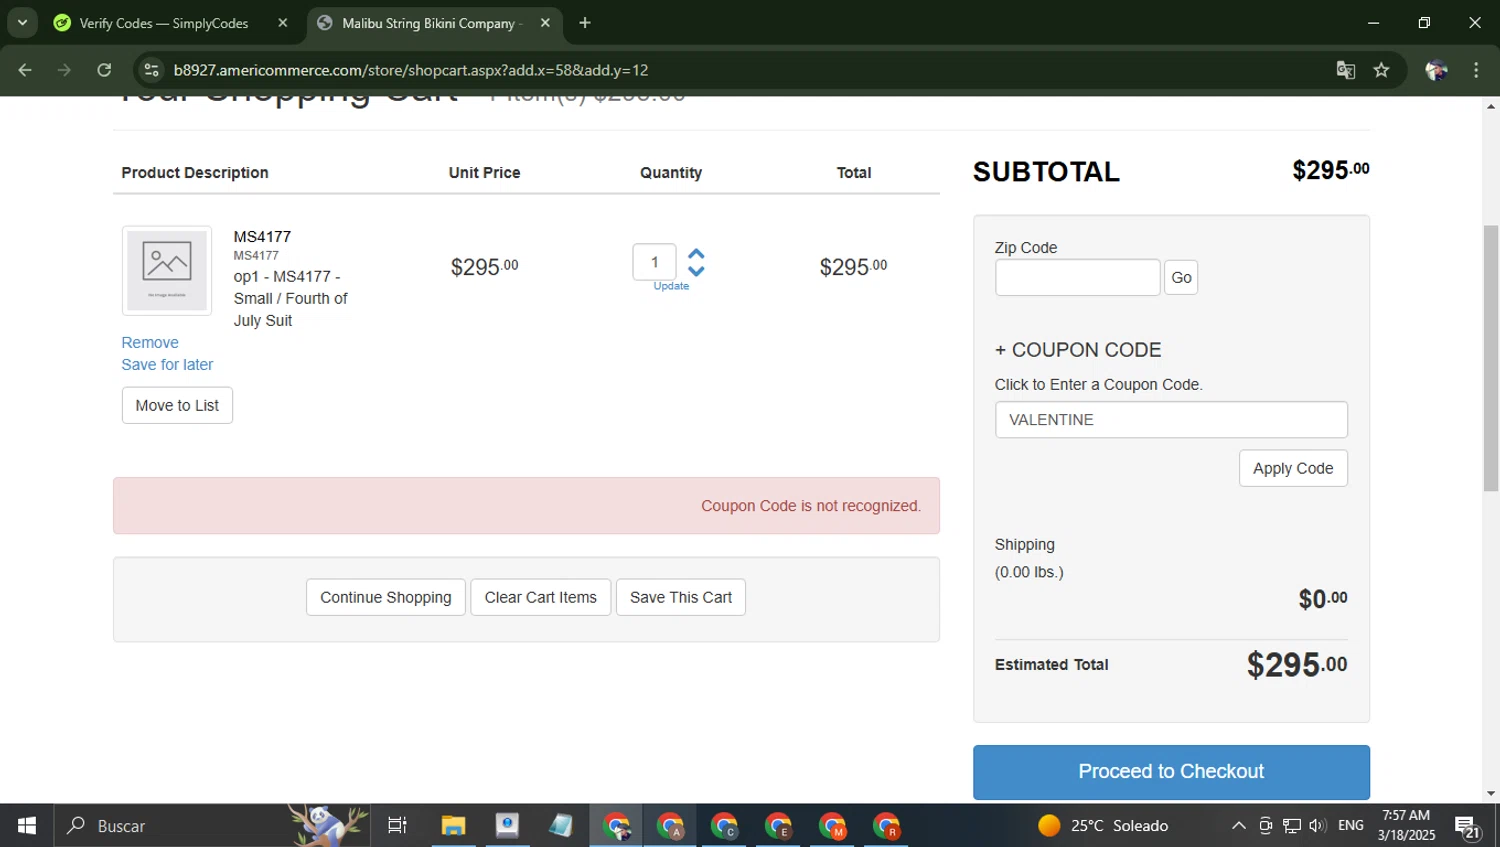Click the Apply Code button
The height and width of the screenshot is (847, 1500).
1293,468
